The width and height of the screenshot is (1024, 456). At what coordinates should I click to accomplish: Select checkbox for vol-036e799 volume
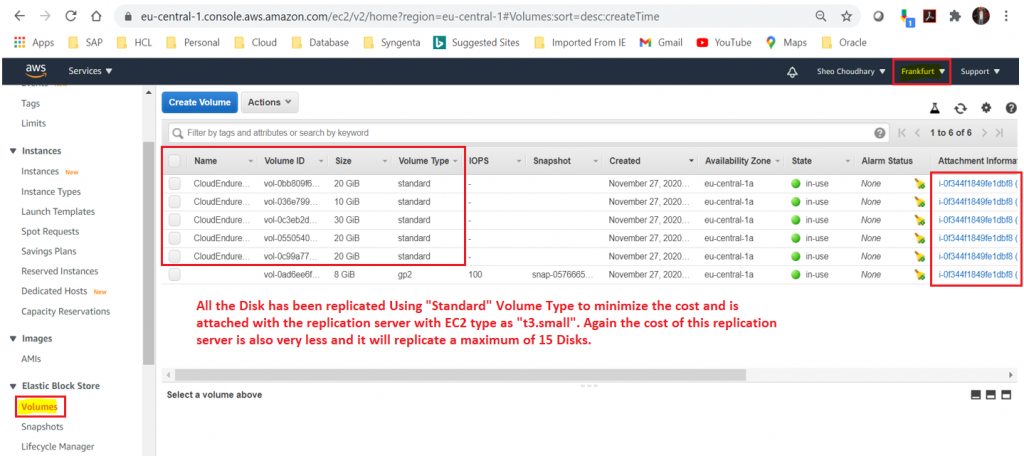[174, 202]
